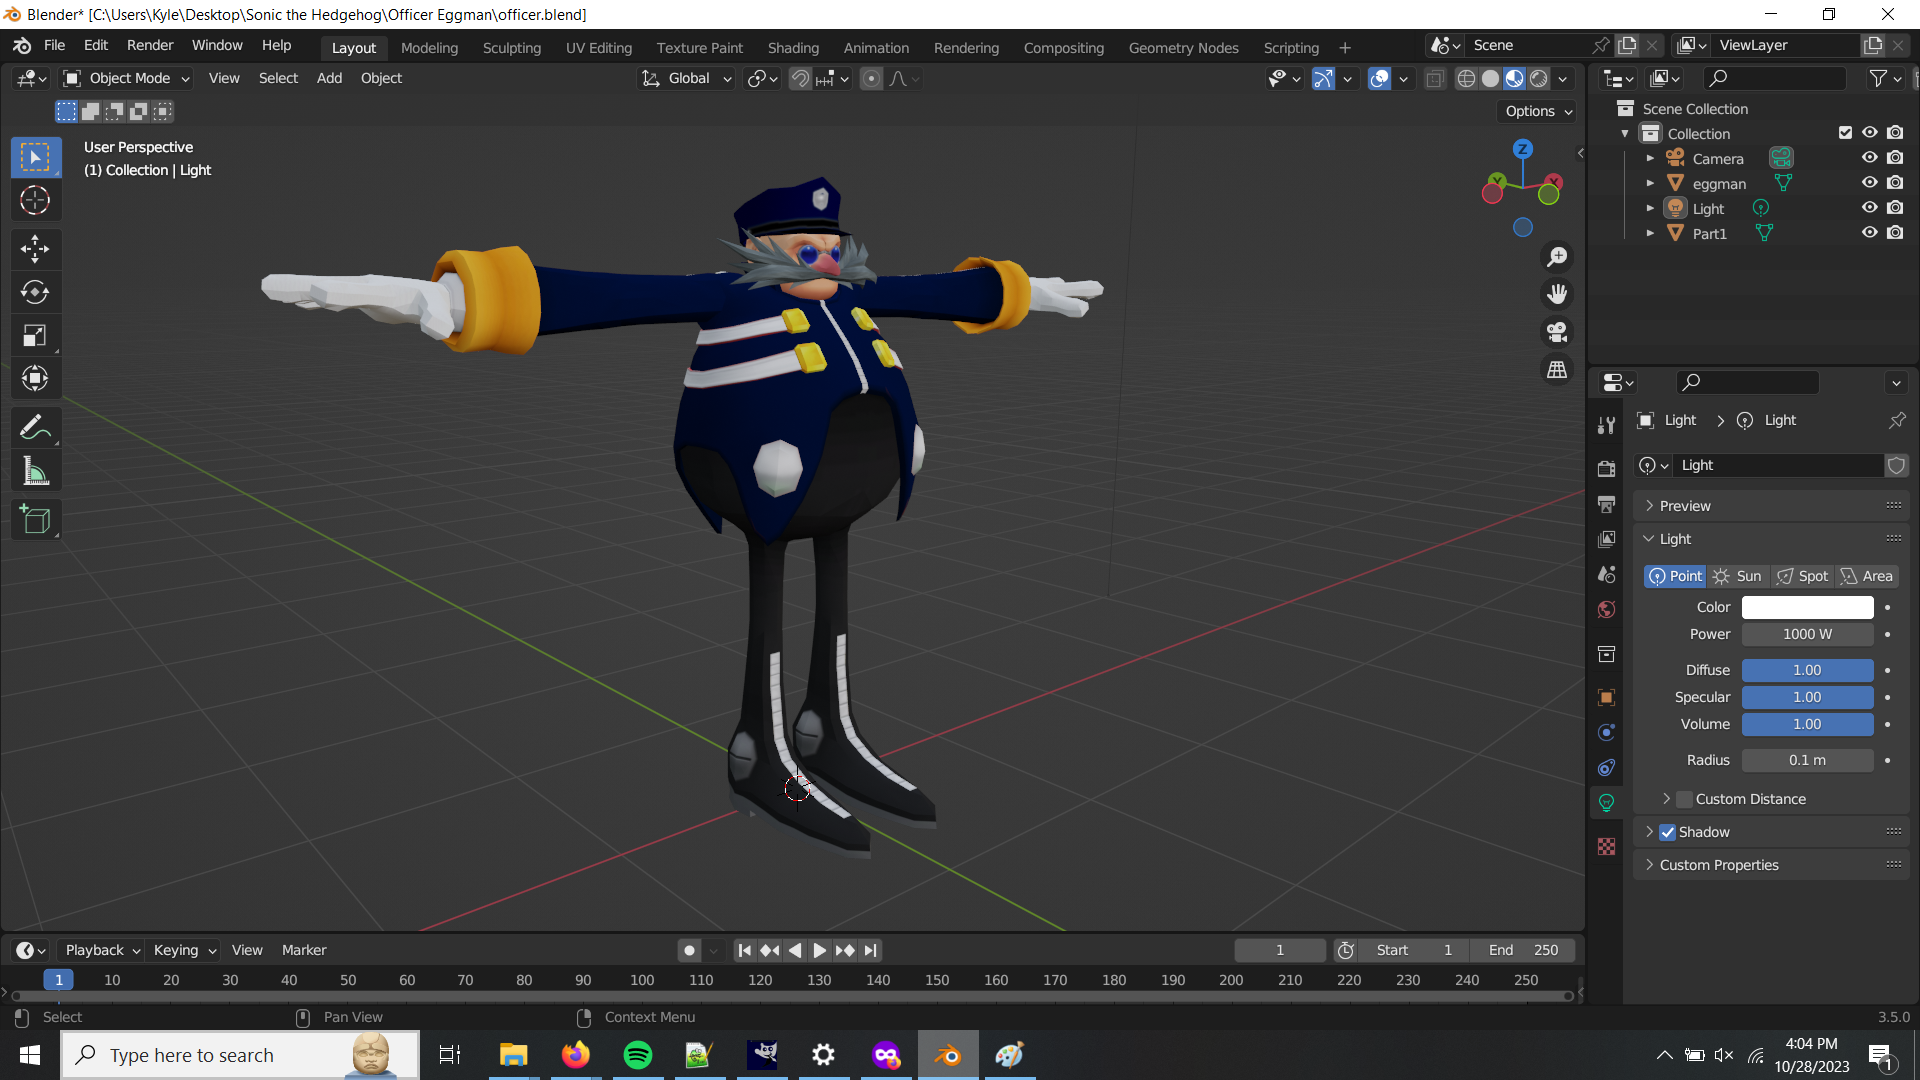
Task: Switch to the Modeling workspace tab
Action: [429, 48]
